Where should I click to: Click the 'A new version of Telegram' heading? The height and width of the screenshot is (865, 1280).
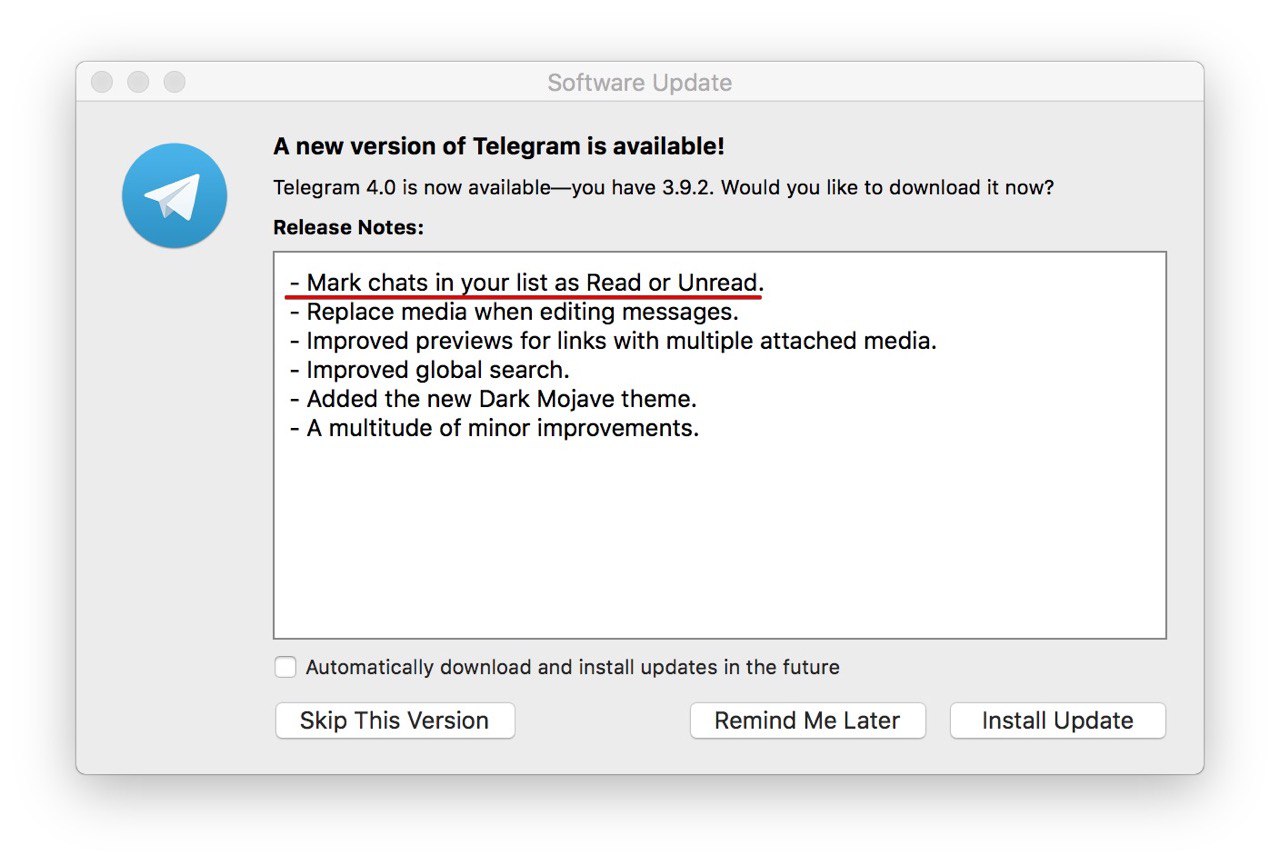pos(498,146)
